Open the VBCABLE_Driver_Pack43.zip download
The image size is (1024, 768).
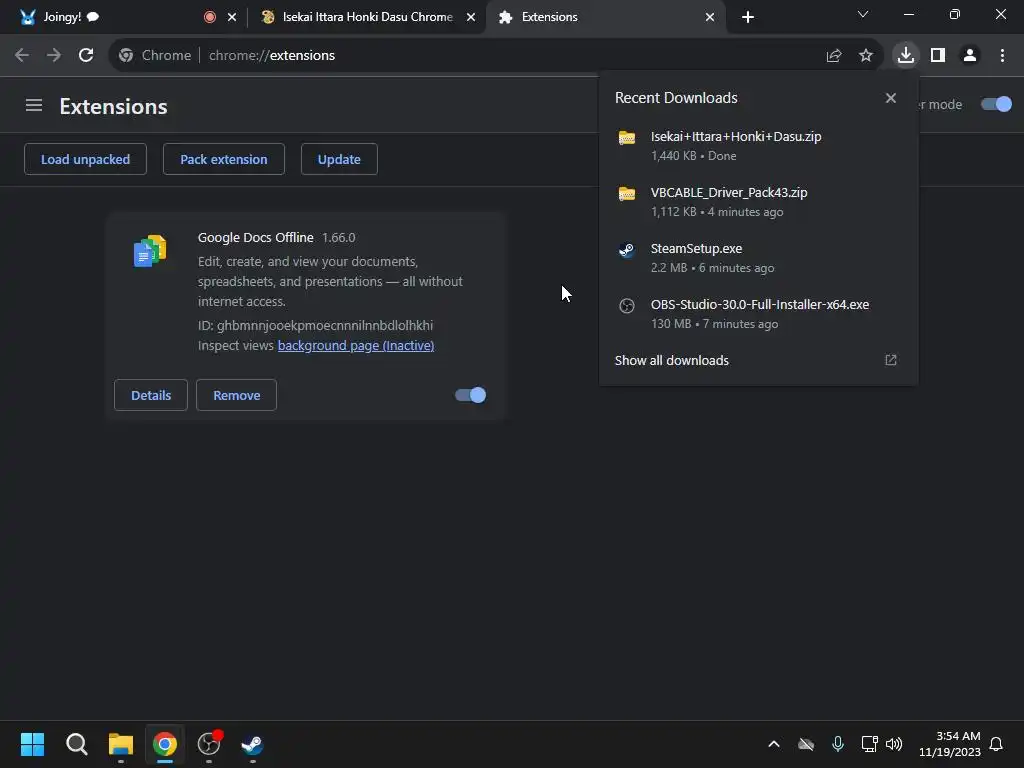(x=758, y=202)
